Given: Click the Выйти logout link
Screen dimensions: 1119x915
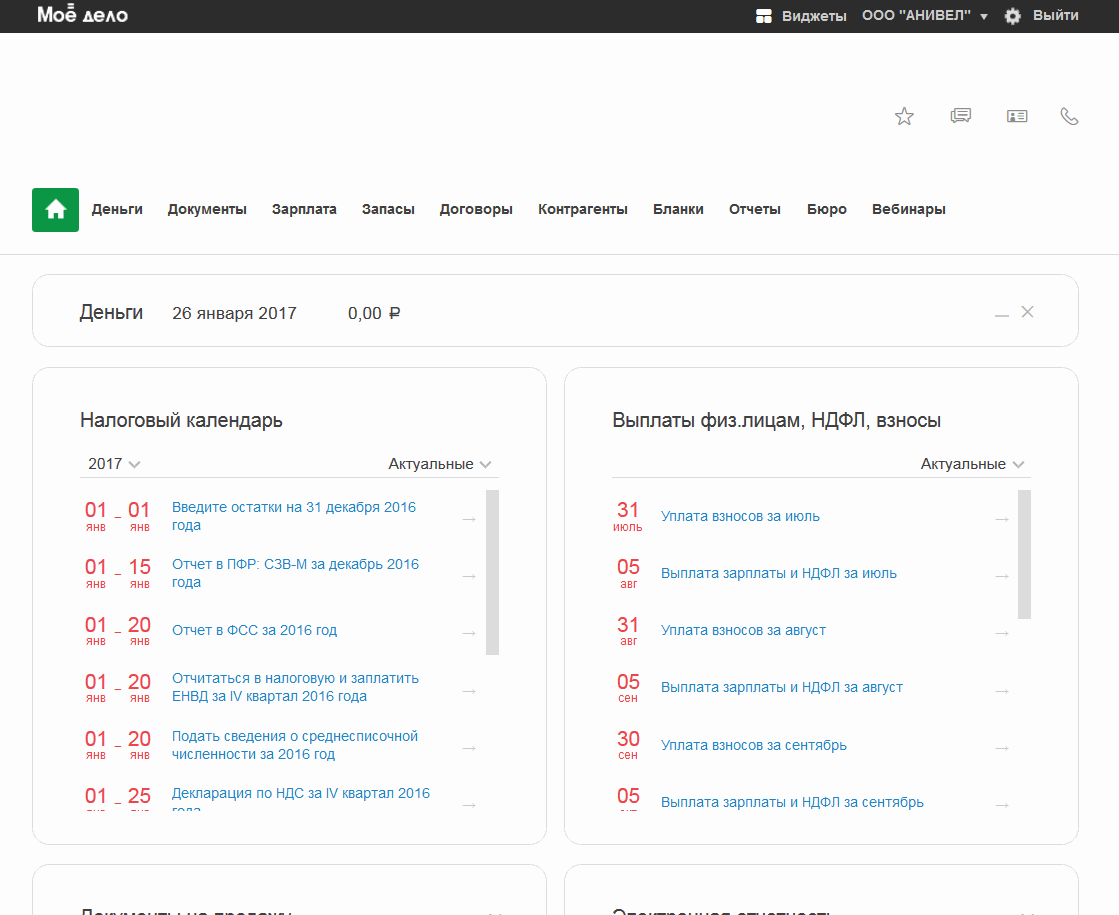Looking at the screenshot, I should click(x=1055, y=16).
